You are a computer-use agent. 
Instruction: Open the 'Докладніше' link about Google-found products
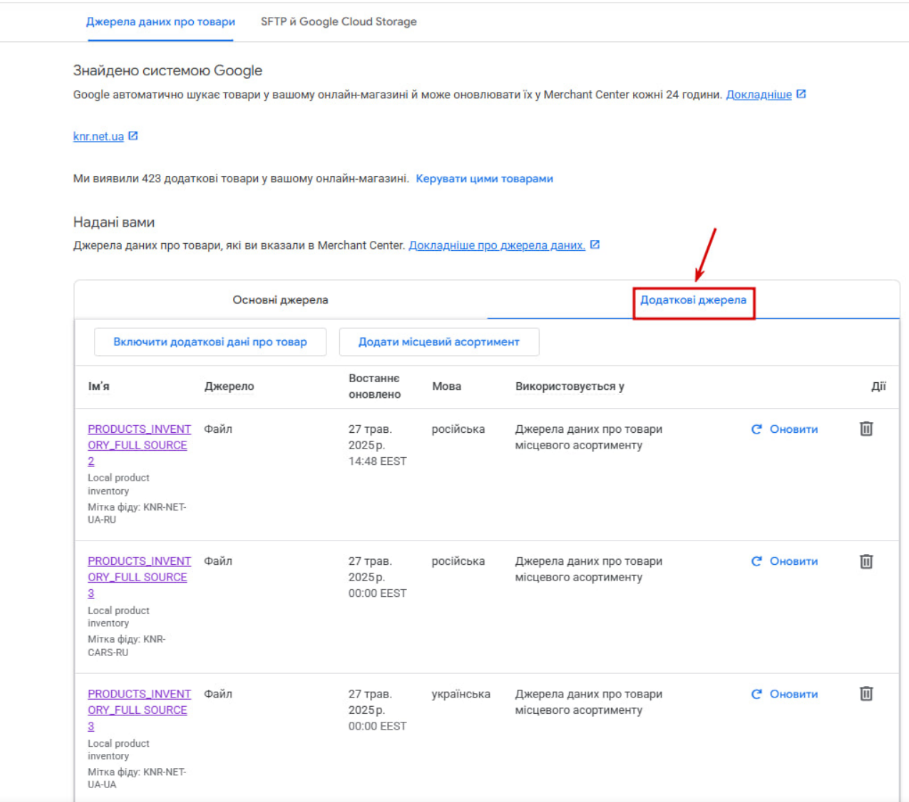coord(758,95)
